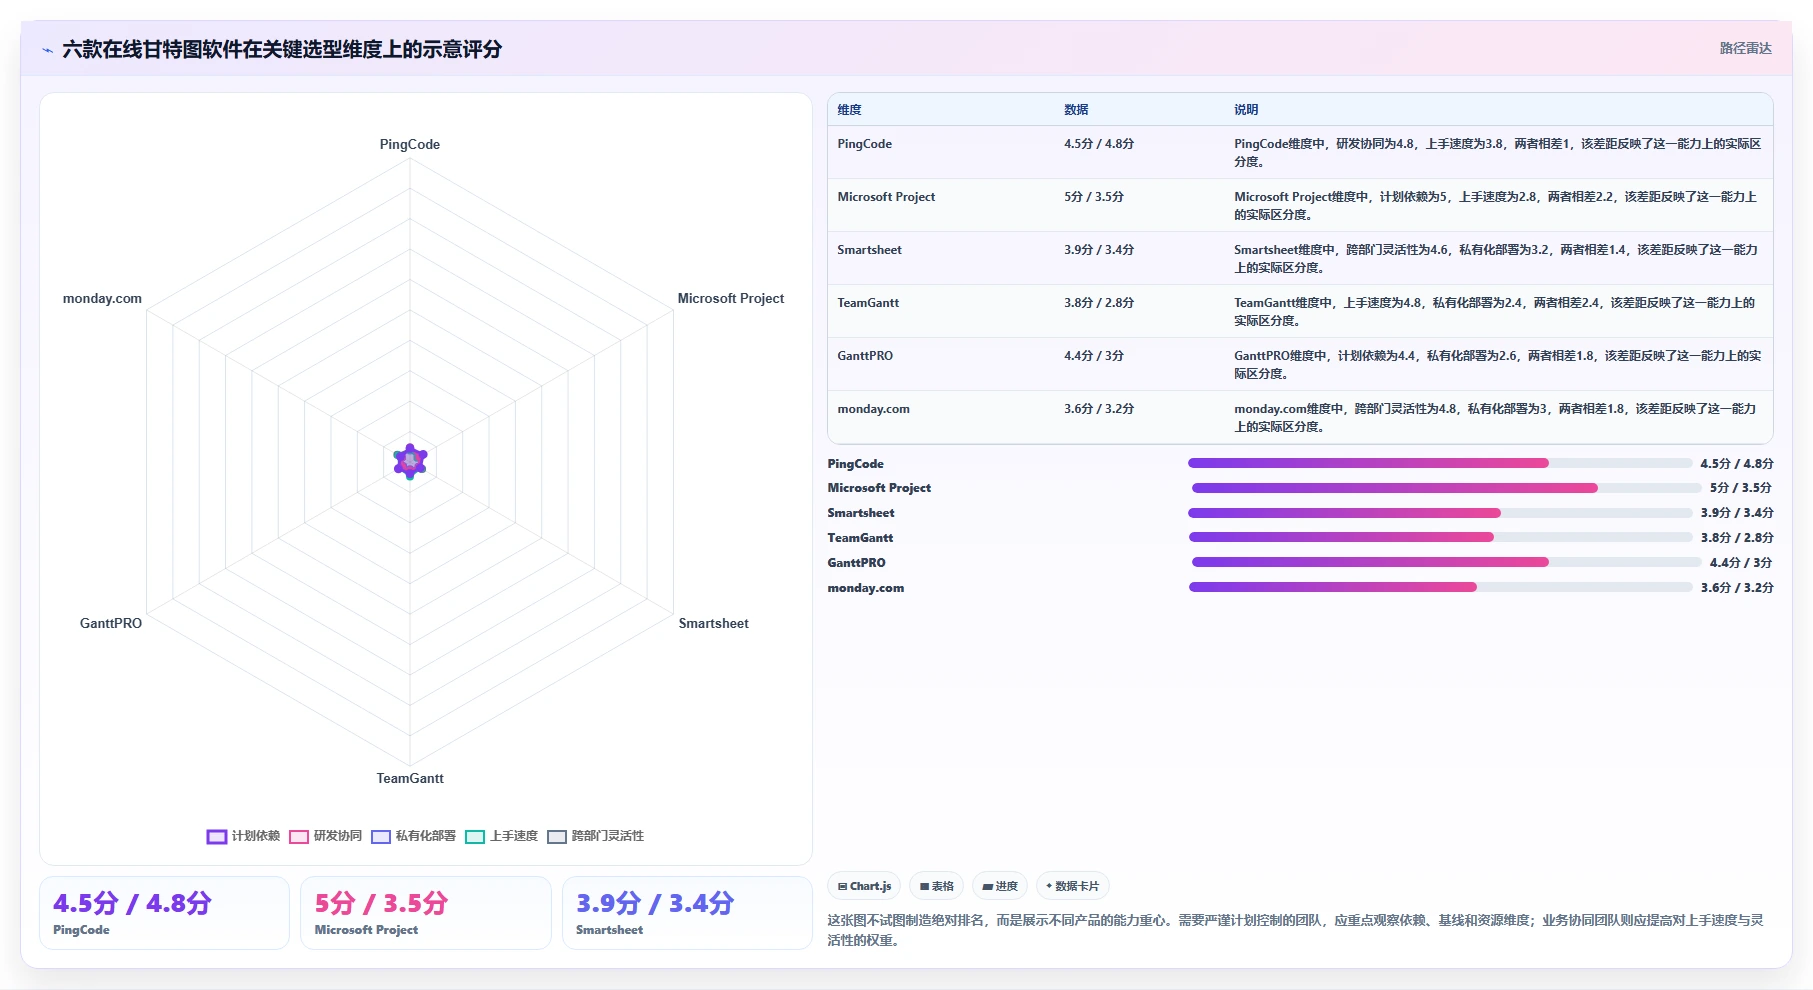Click table value 3.6分 / 3.2分 for monday.com
The image size is (1813, 990).
1099,409
